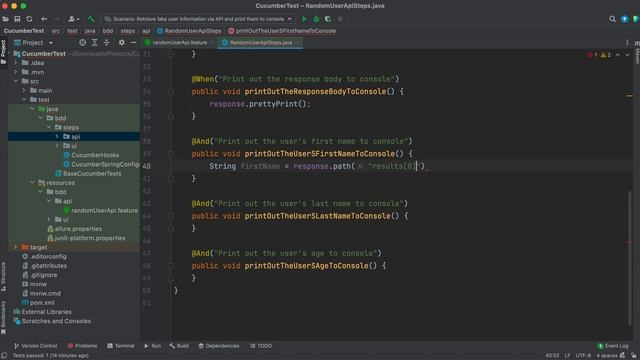Collapse the src folder
Image resolution: width=640 pixels, height=360 pixels.
tap(16, 81)
